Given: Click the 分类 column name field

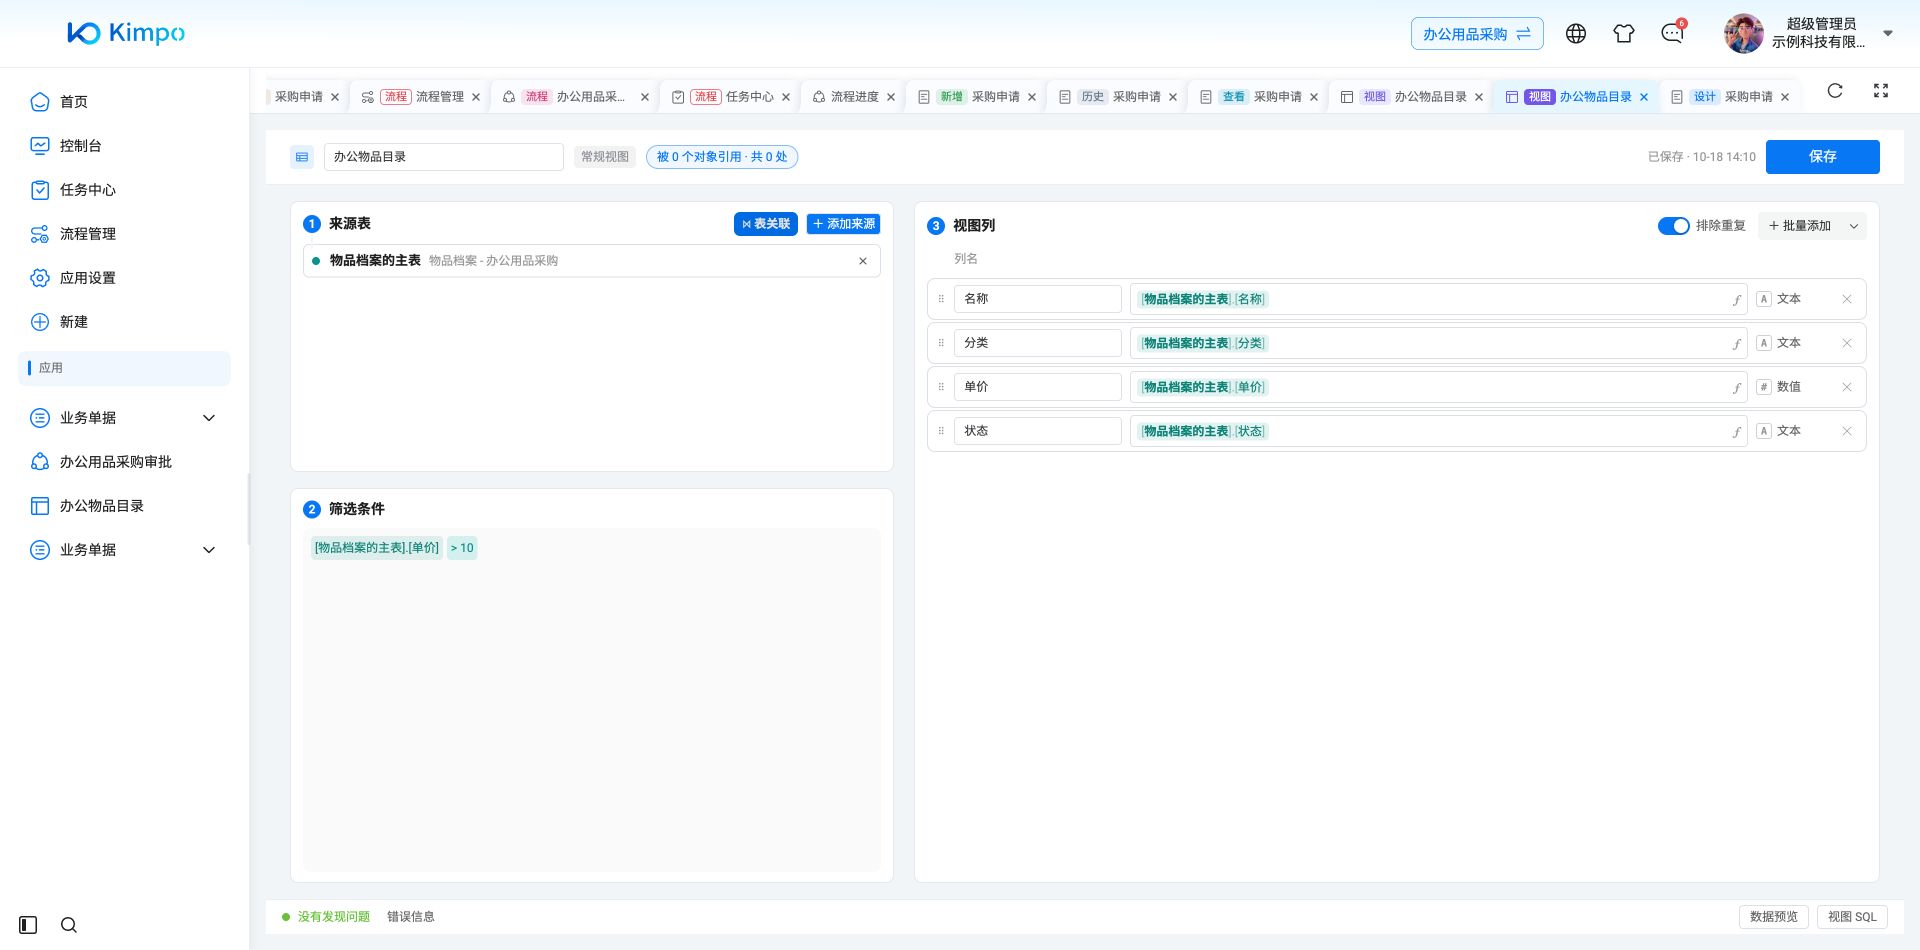Looking at the screenshot, I should pyautogui.click(x=1037, y=343).
